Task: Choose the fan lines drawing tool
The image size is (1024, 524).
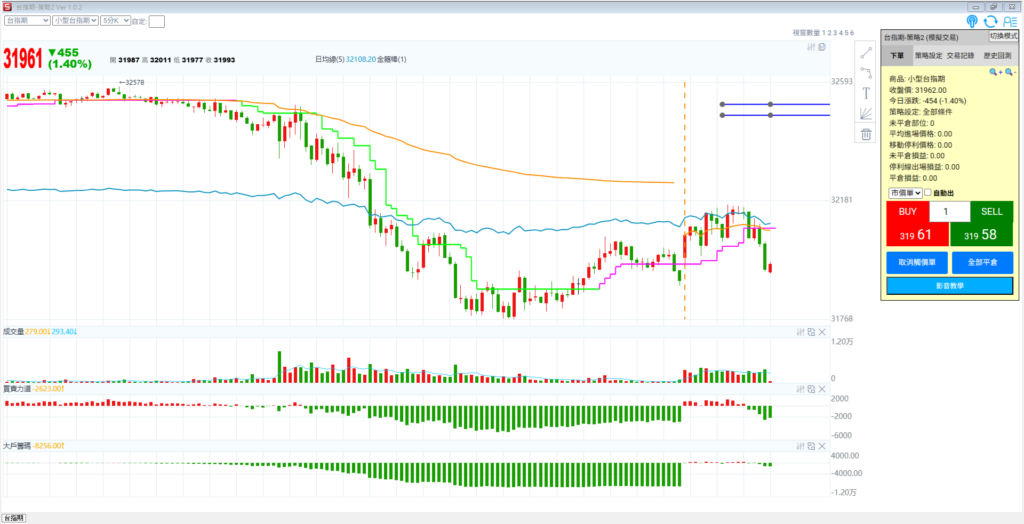Action: 865,114
